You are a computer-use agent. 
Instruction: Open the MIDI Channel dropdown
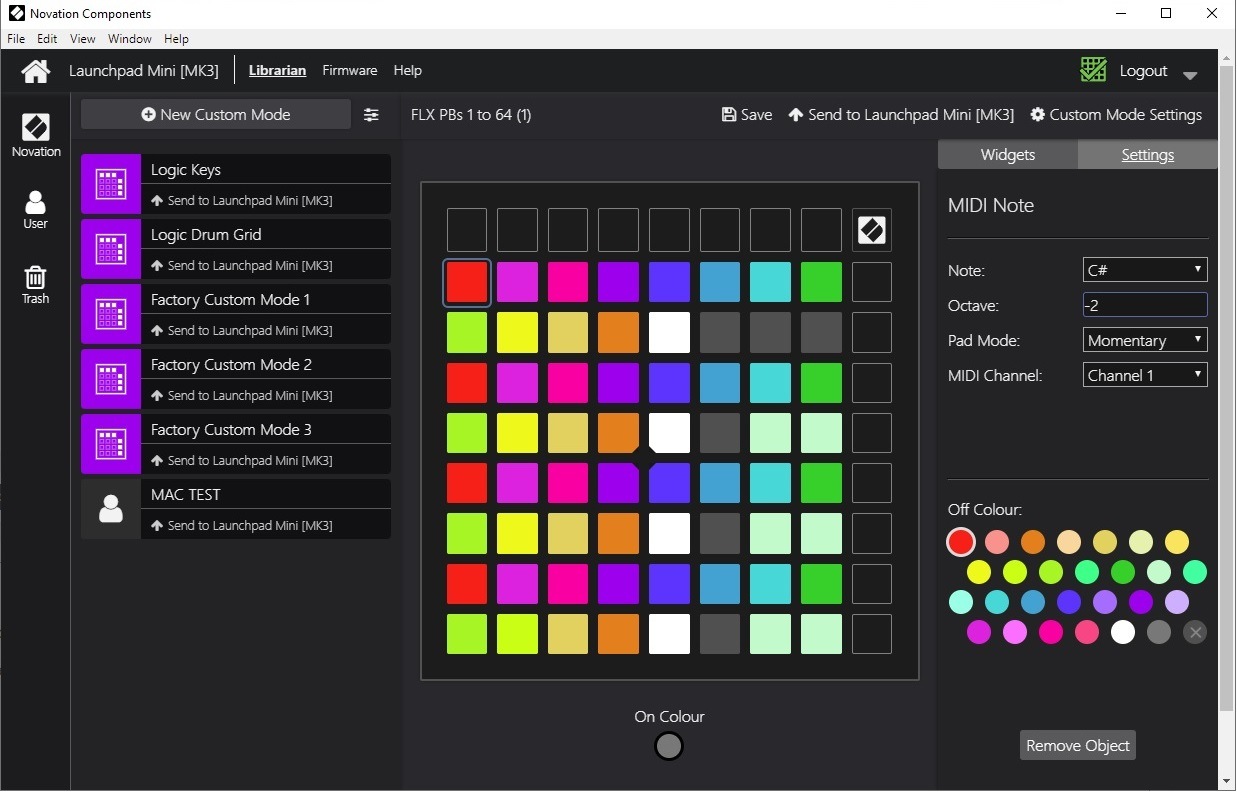[1146, 375]
